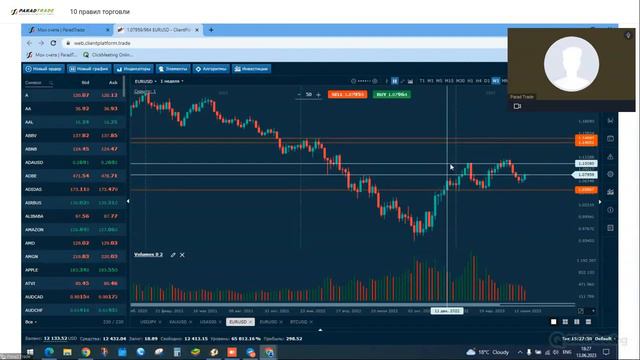The width and height of the screenshot is (640, 360).
Task: Click the Новый график button
Action: 89,69
